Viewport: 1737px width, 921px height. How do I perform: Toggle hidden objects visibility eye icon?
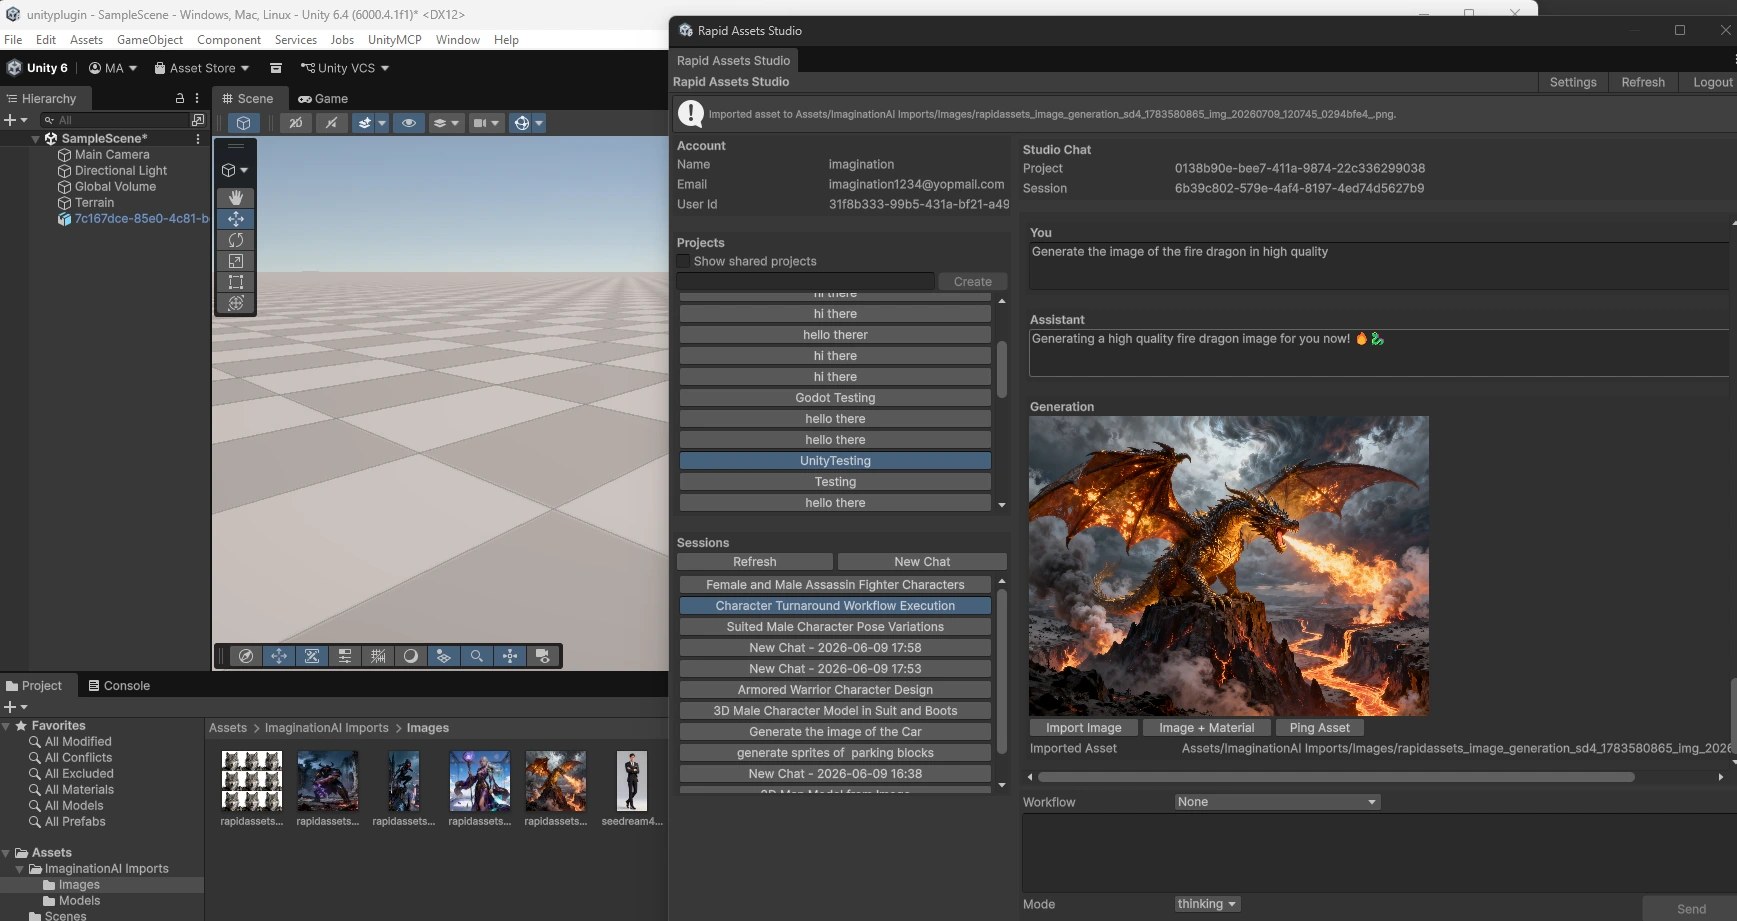(x=408, y=123)
